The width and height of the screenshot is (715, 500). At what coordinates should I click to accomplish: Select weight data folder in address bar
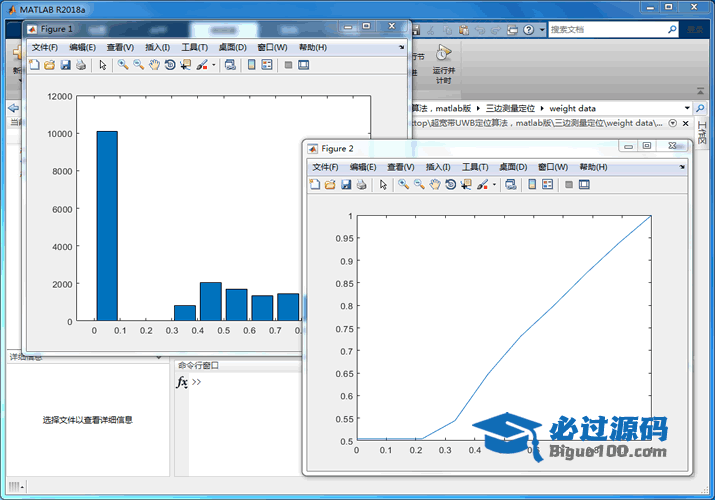point(573,108)
